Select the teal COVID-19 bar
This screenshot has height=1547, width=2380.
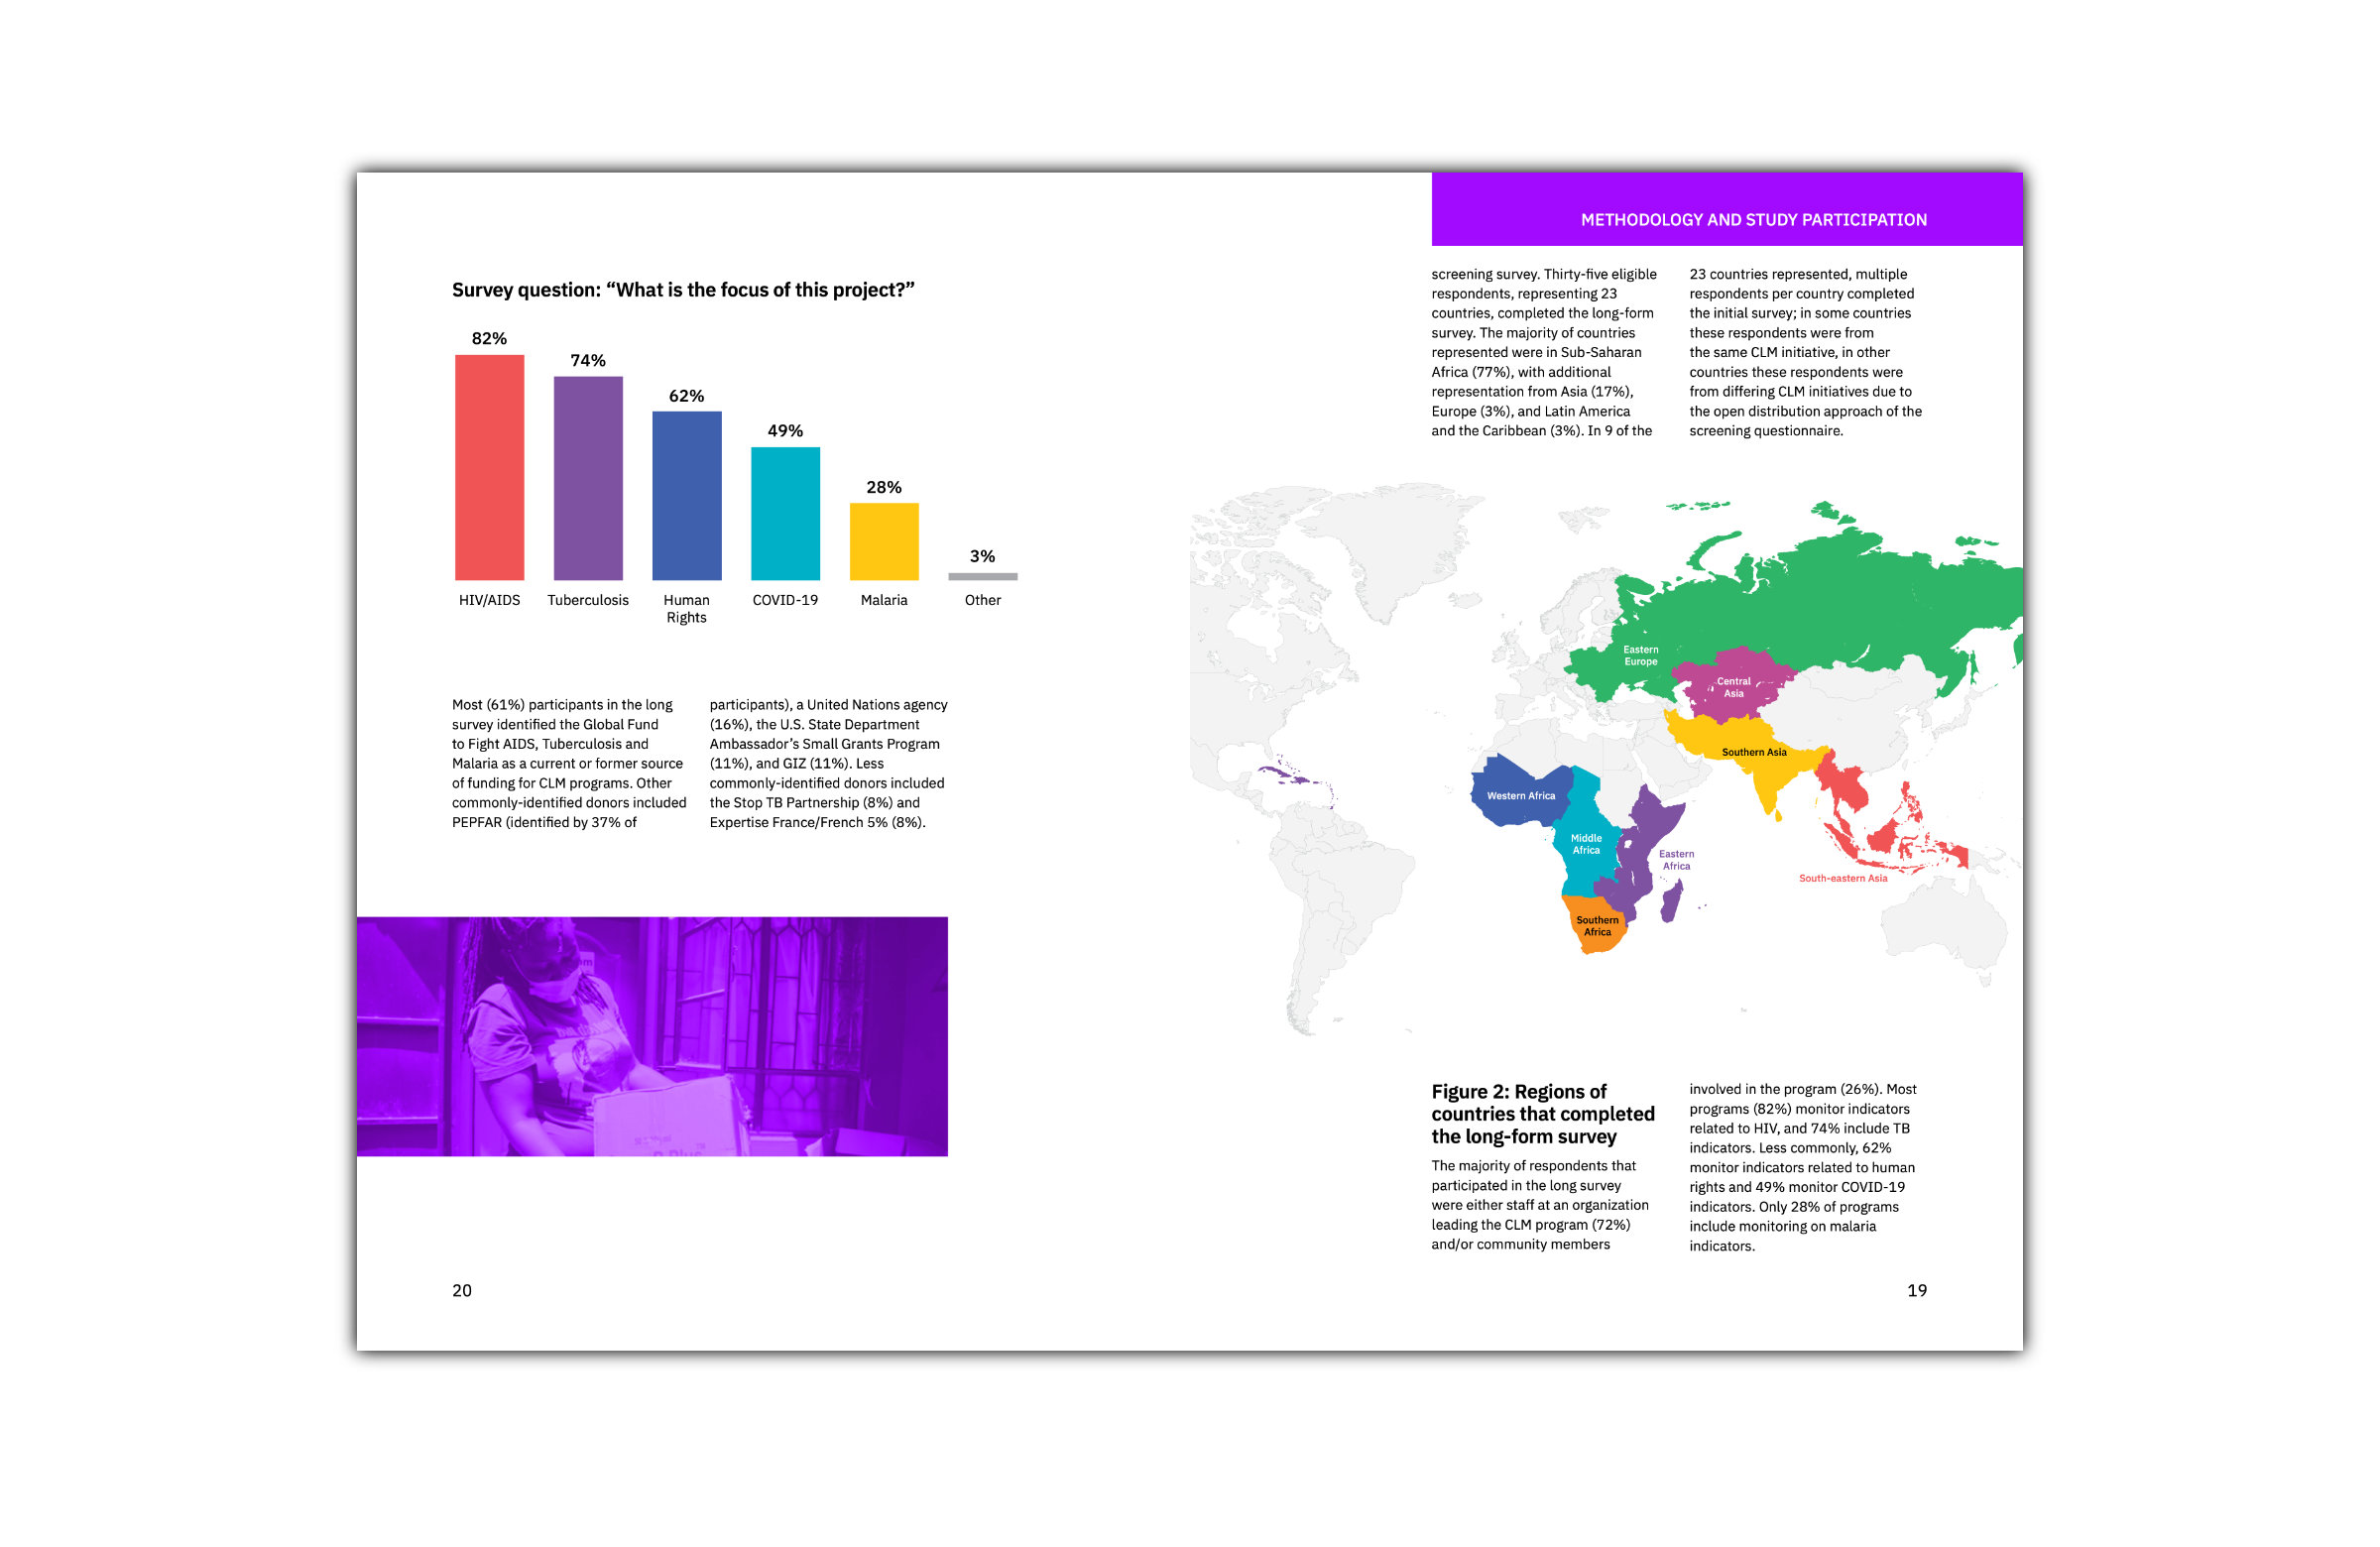pyautogui.click(x=785, y=513)
